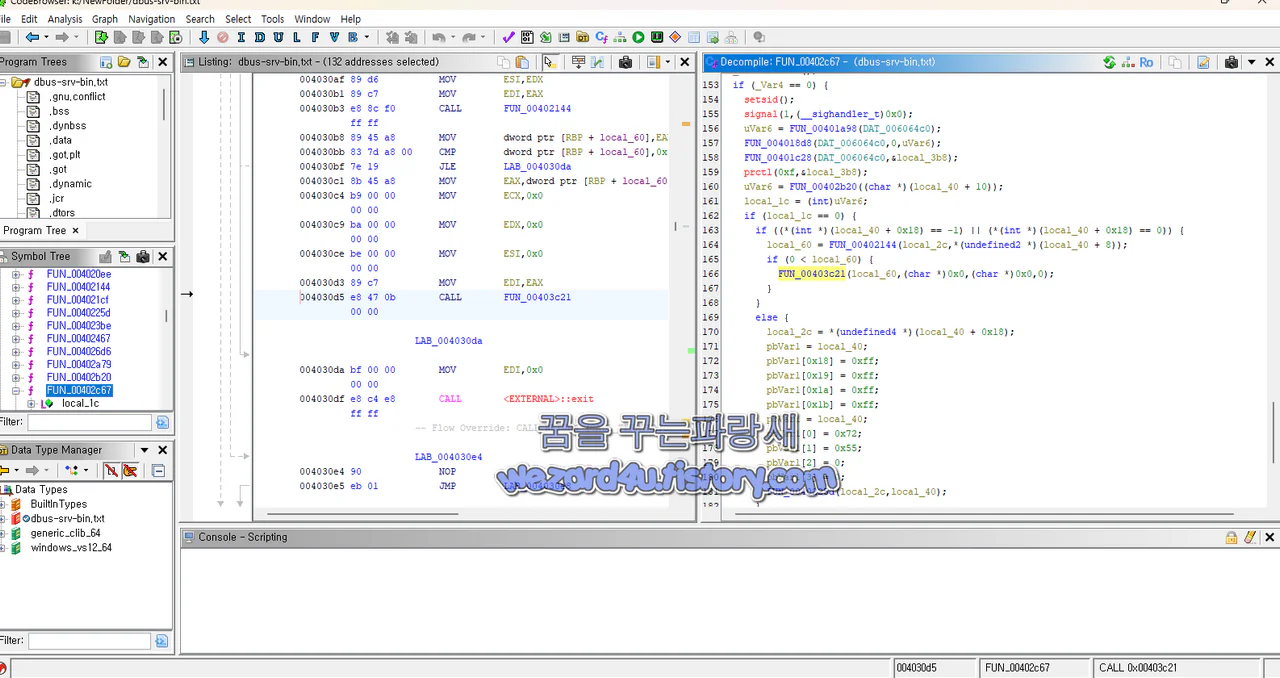This screenshot has height=678, width=1280.
Task: Clear console with broom icon
Action: pyautogui.click(x=1249, y=537)
